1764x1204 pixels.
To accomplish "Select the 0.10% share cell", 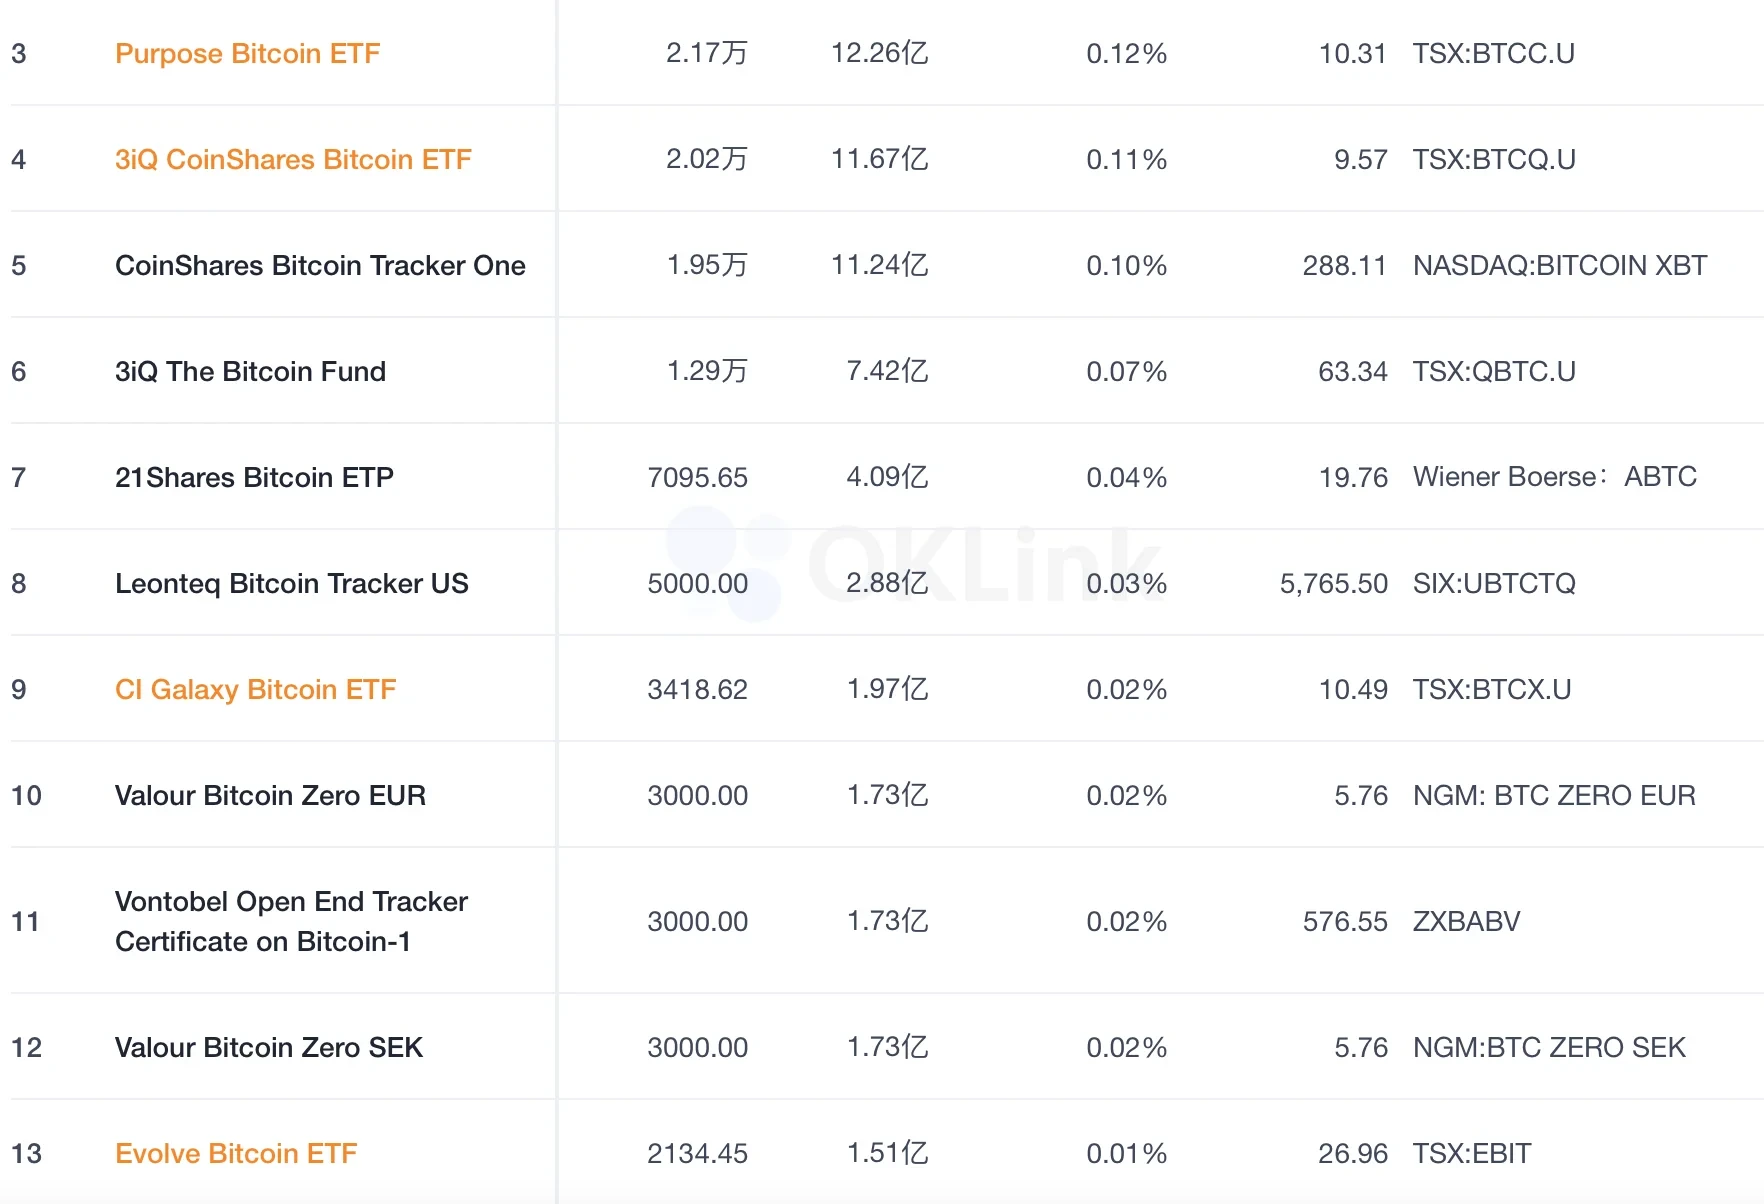I will [1126, 266].
